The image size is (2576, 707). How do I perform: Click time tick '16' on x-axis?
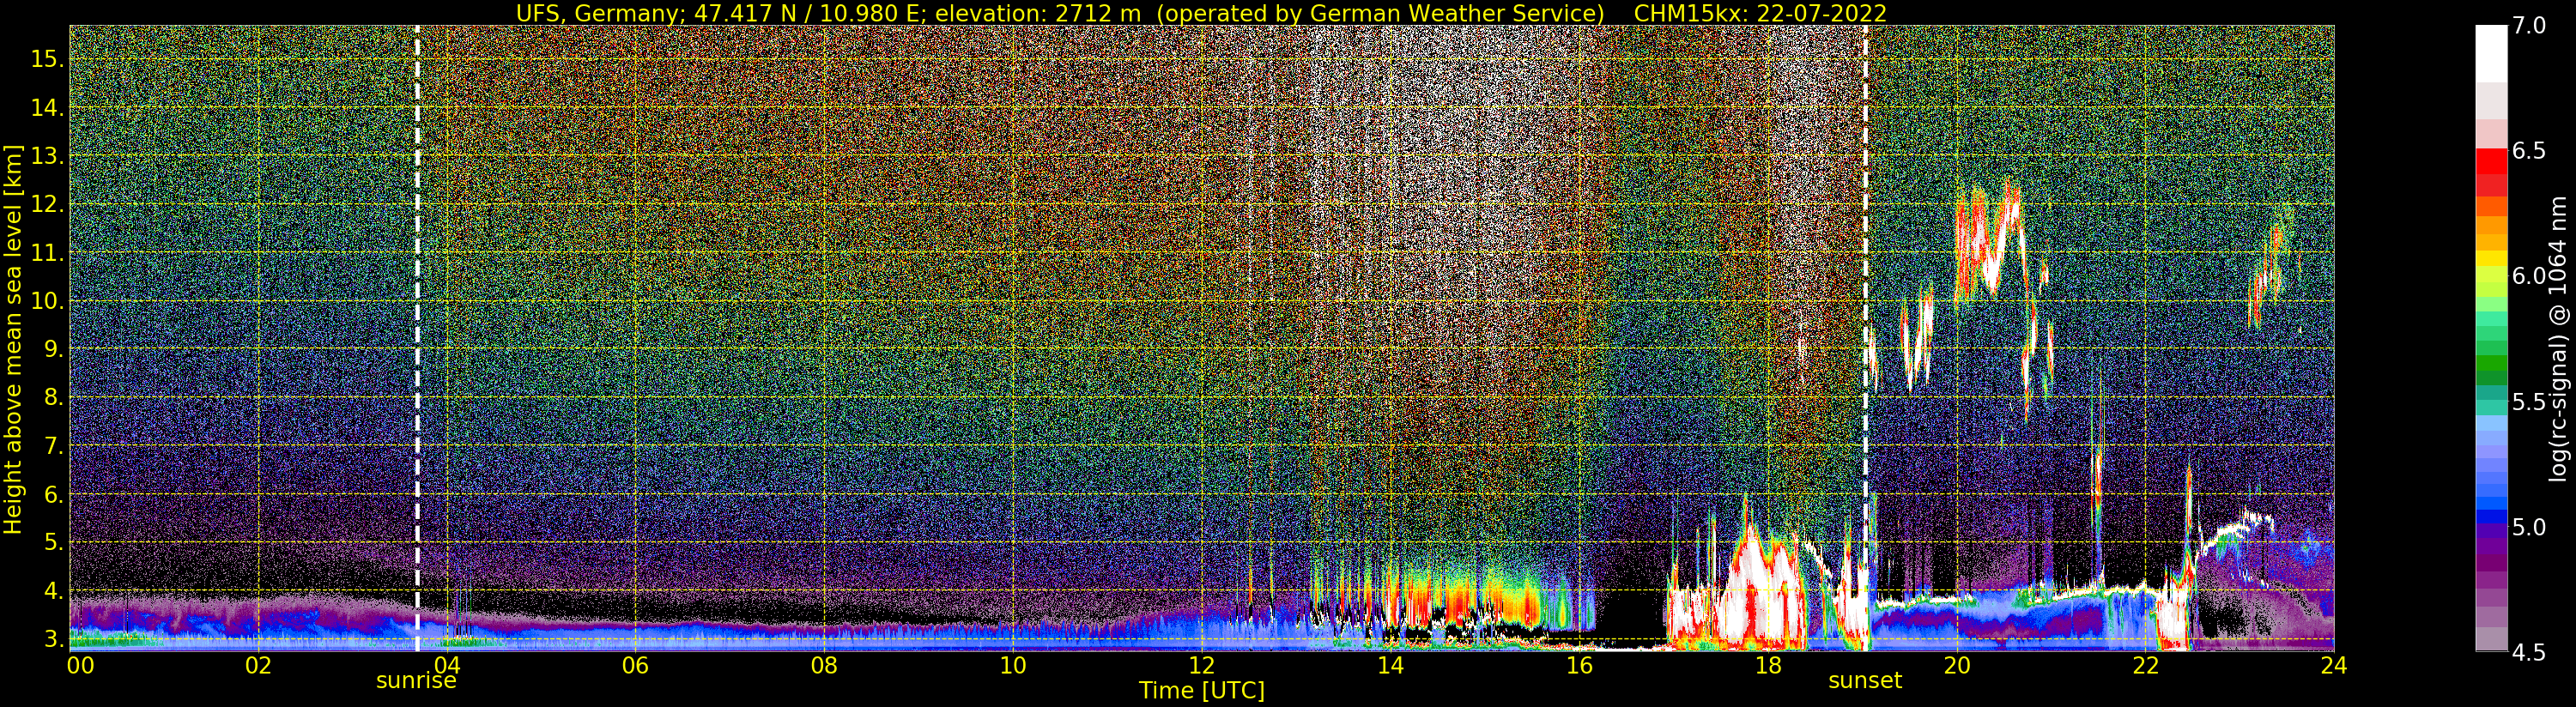pos(1579,665)
